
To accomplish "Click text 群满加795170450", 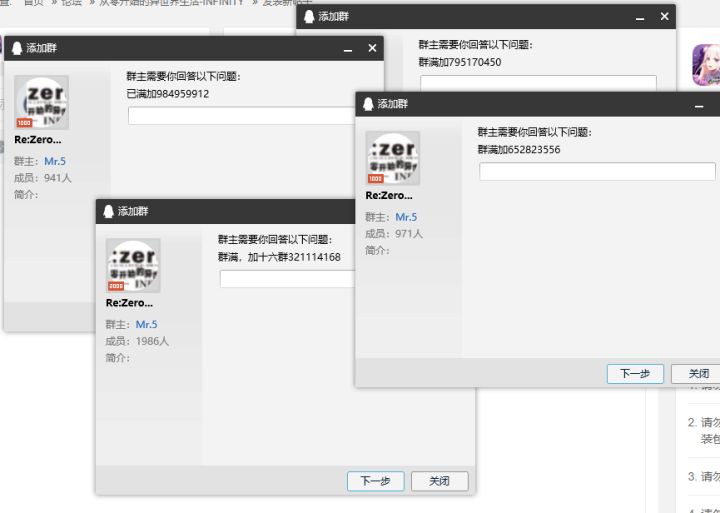I will tap(460, 62).
